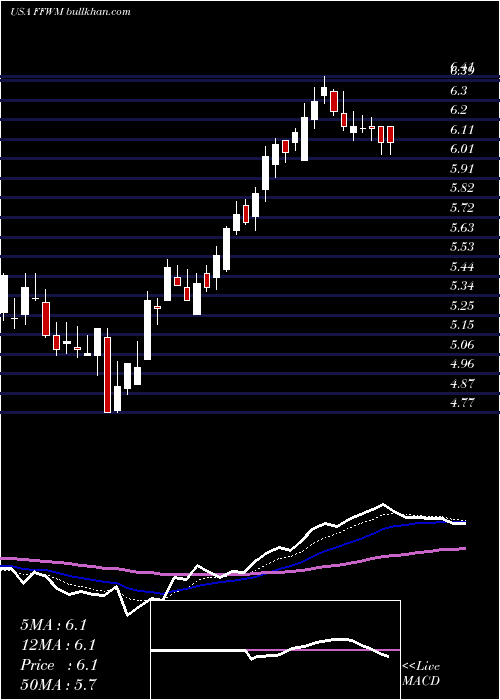This screenshot has height=700, width=500.
Task: Select the 5.25 price axis label
Action: click(x=462, y=305)
